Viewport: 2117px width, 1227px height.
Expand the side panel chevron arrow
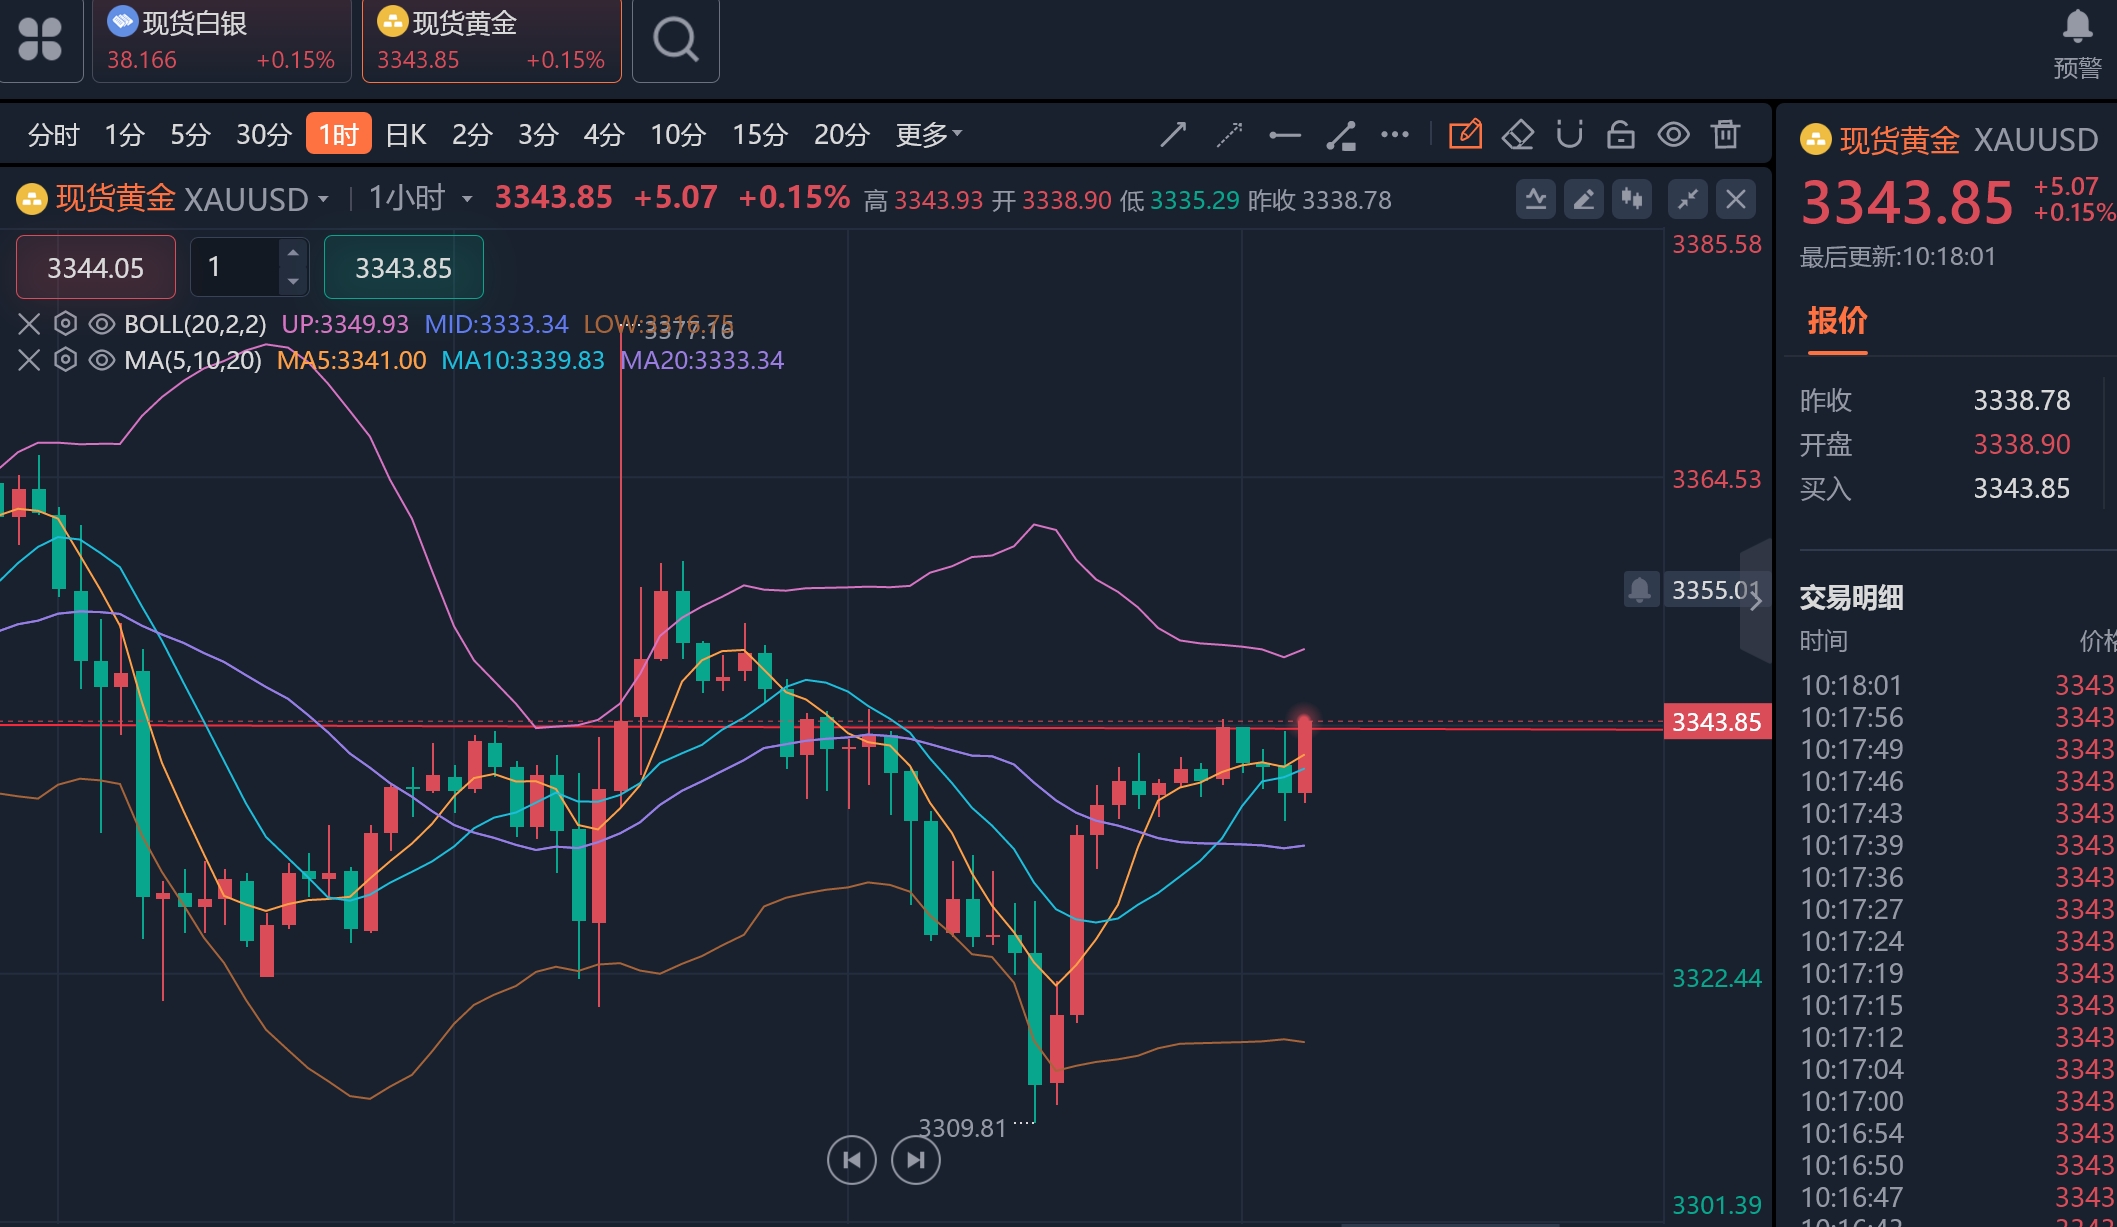click(x=1755, y=600)
